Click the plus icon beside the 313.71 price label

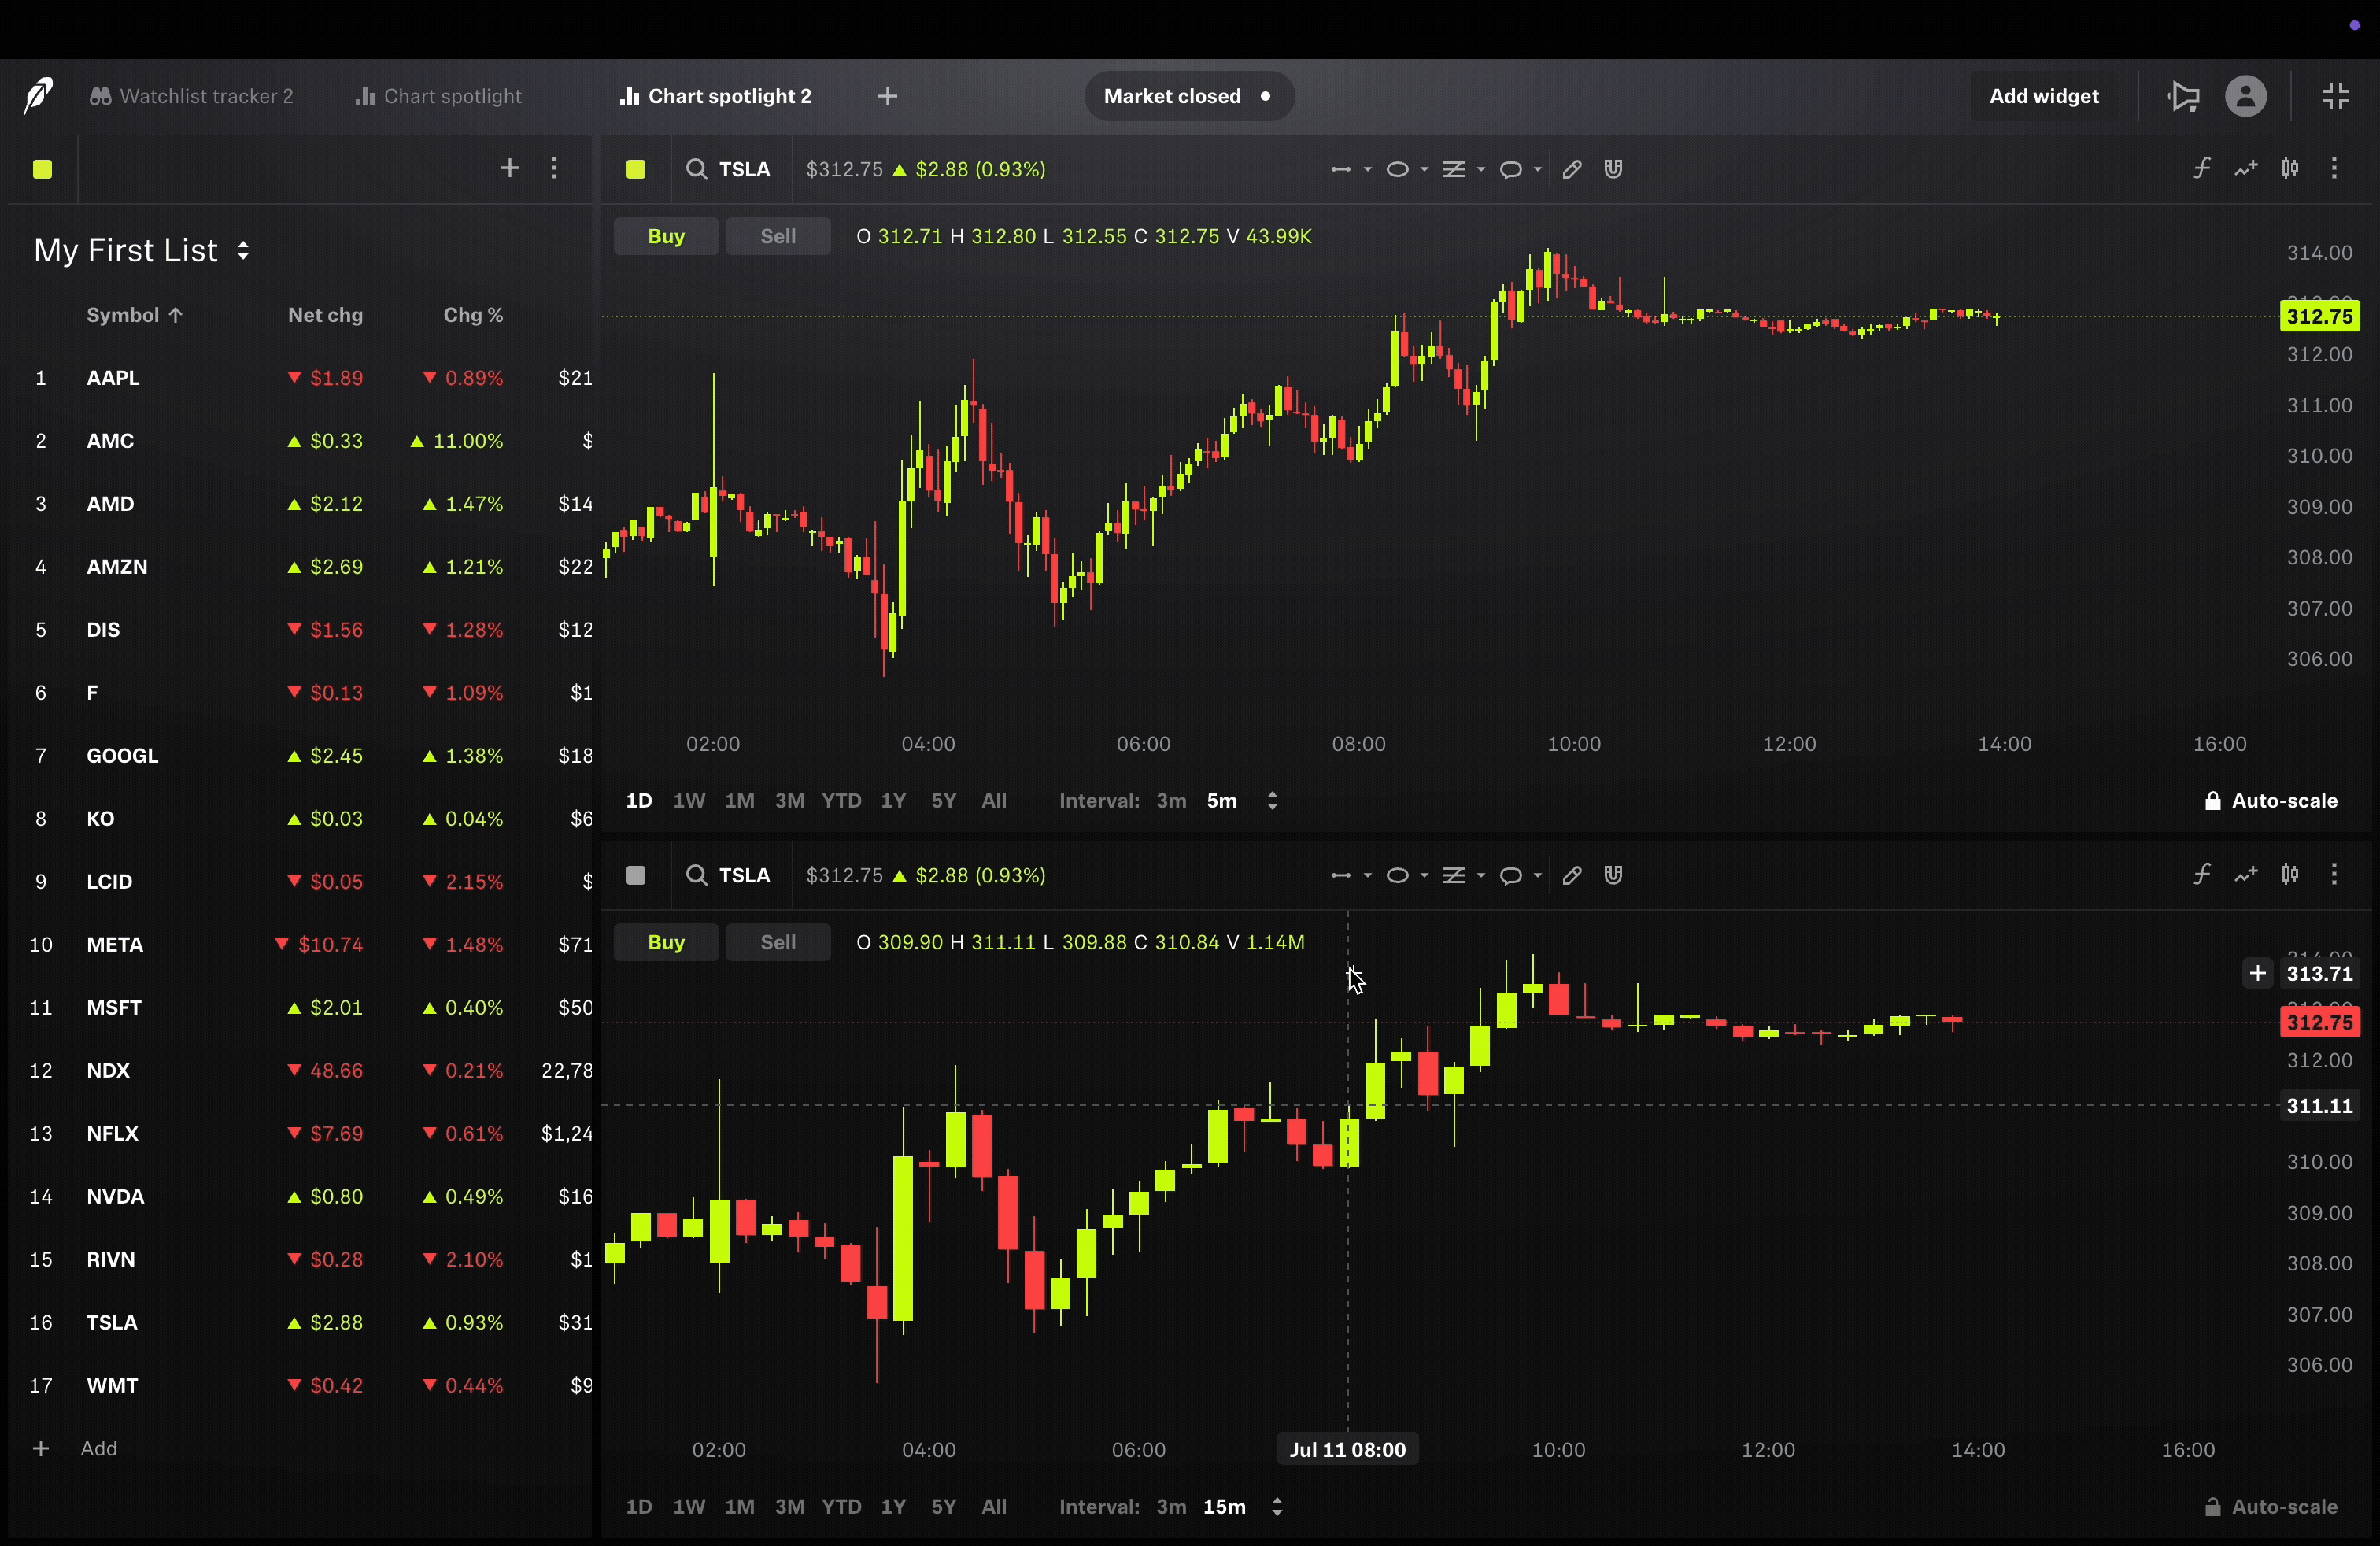point(2257,973)
